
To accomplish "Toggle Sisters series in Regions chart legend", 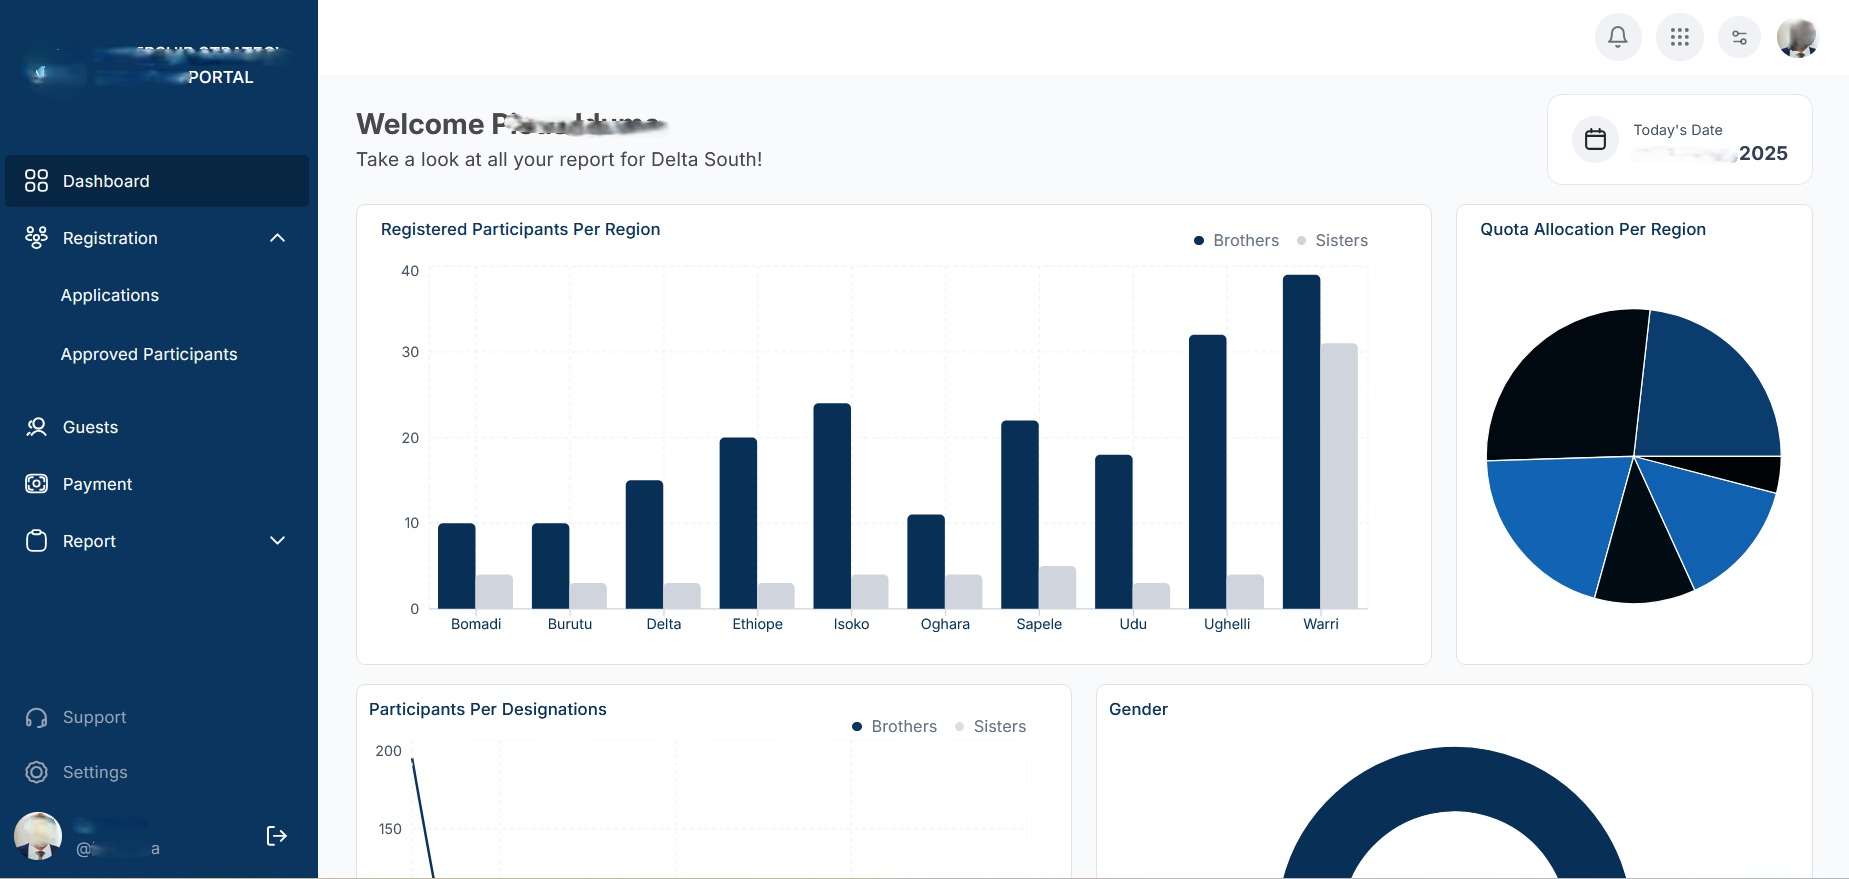I will (1332, 240).
